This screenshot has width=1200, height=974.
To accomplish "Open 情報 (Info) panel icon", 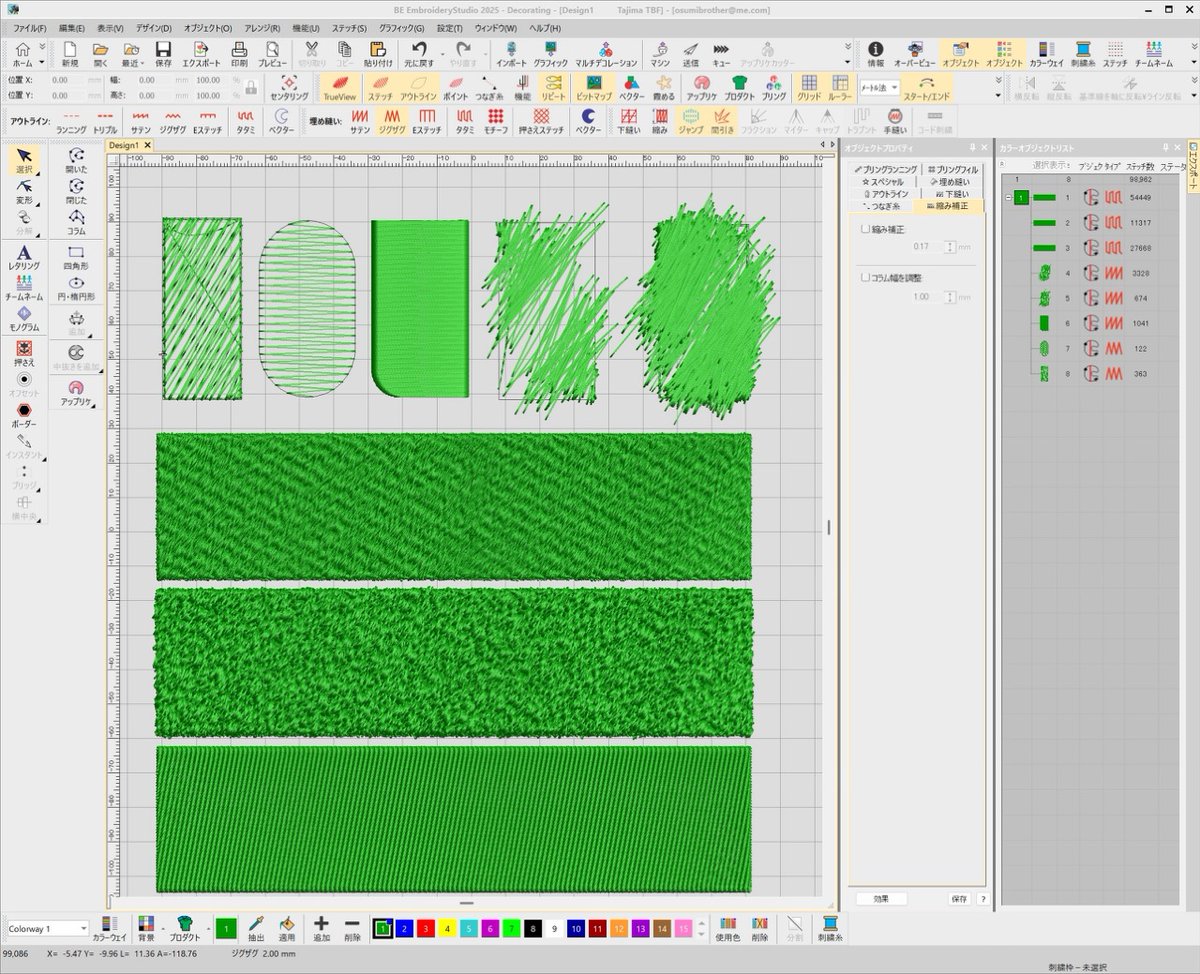I will pyautogui.click(x=875, y=54).
